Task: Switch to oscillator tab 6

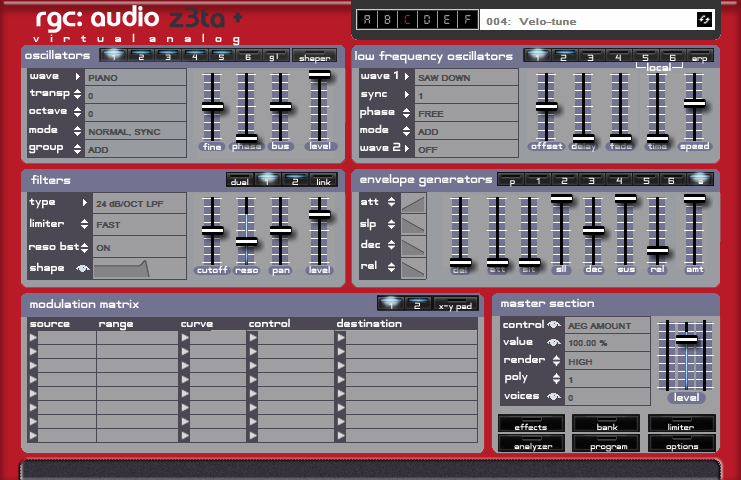Action: (248, 56)
